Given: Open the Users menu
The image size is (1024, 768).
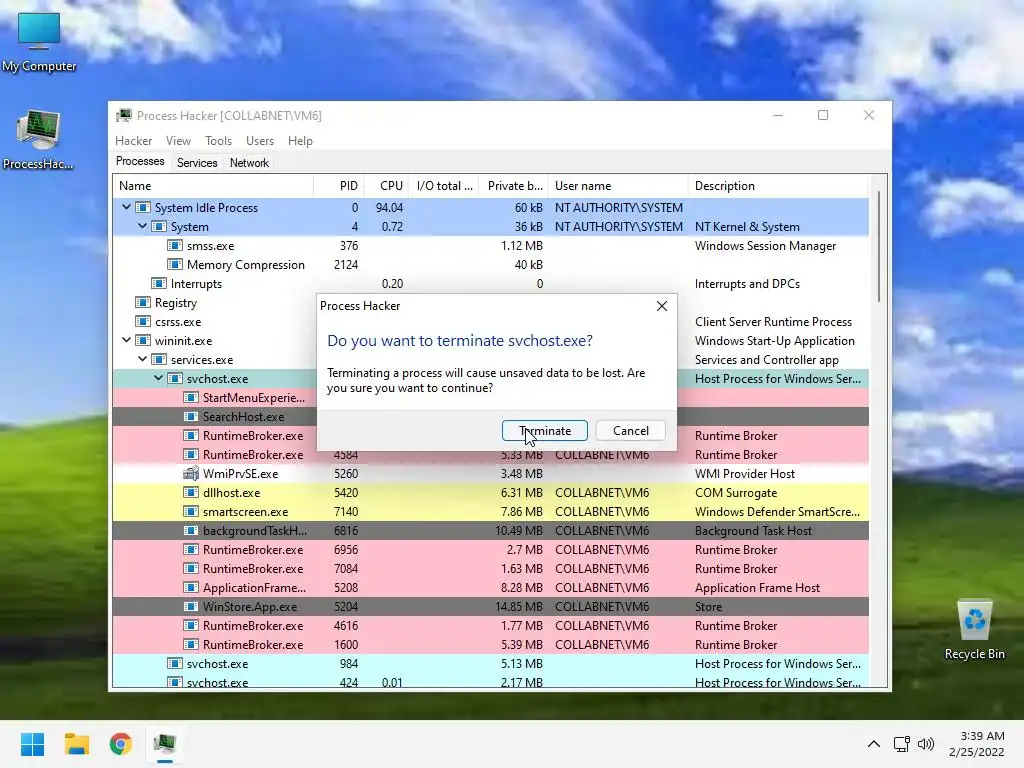Looking at the screenshot, I should click(x=260, y=140).
